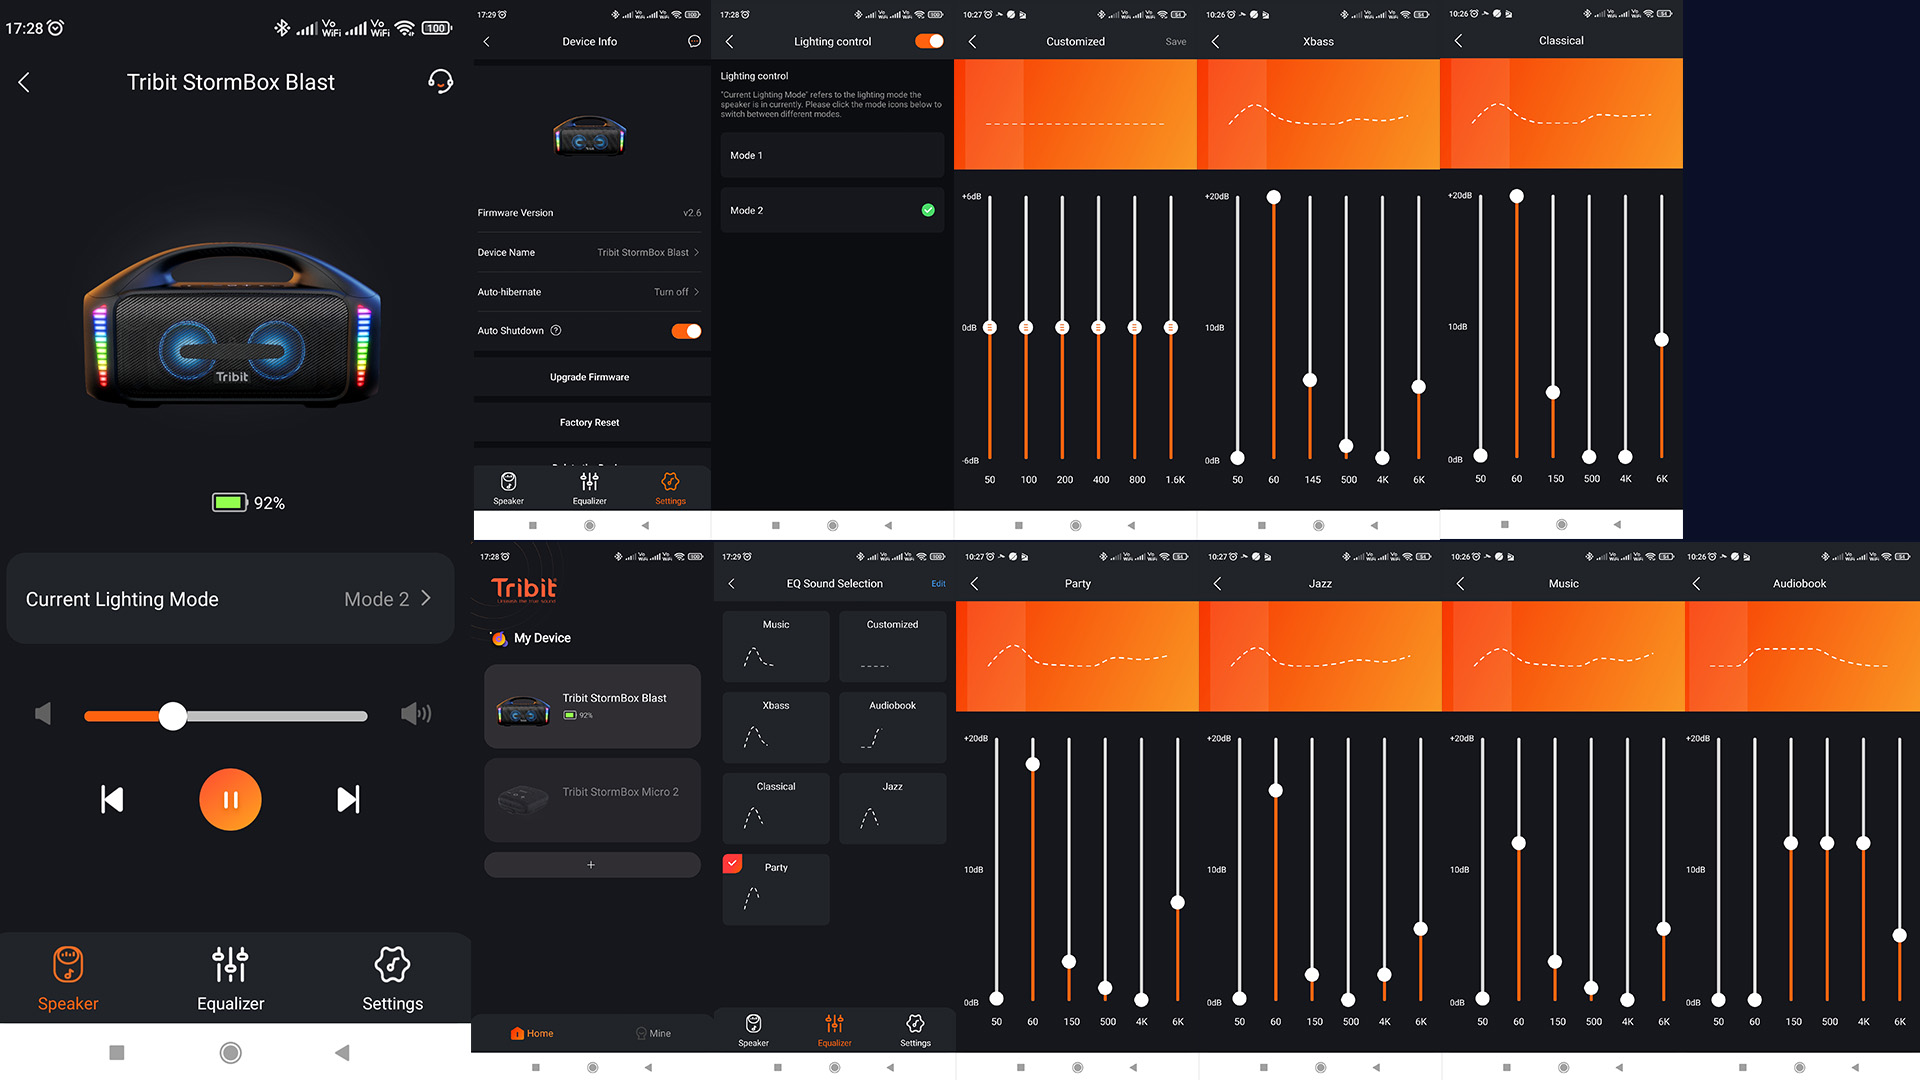Go back from Device Info screen
This screenshot has height=1080, width=1920.
(487, 41)
